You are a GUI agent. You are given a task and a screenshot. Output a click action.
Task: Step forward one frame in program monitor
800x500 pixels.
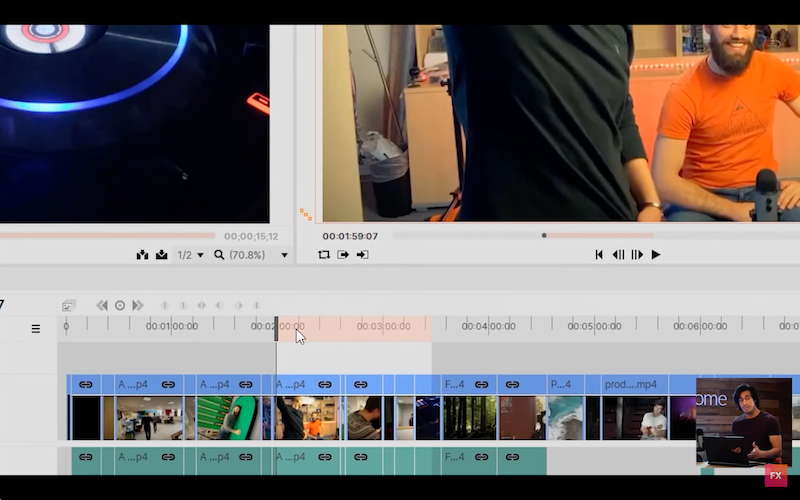click(637, 255)
